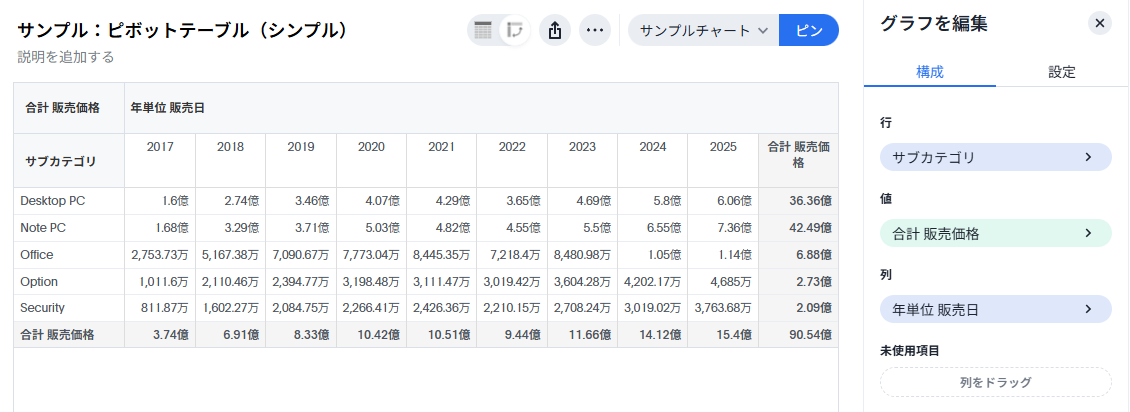This screenshot has height=412, width=1130.
Task: Open the three-dot more options menu
Action: (595, 30)
